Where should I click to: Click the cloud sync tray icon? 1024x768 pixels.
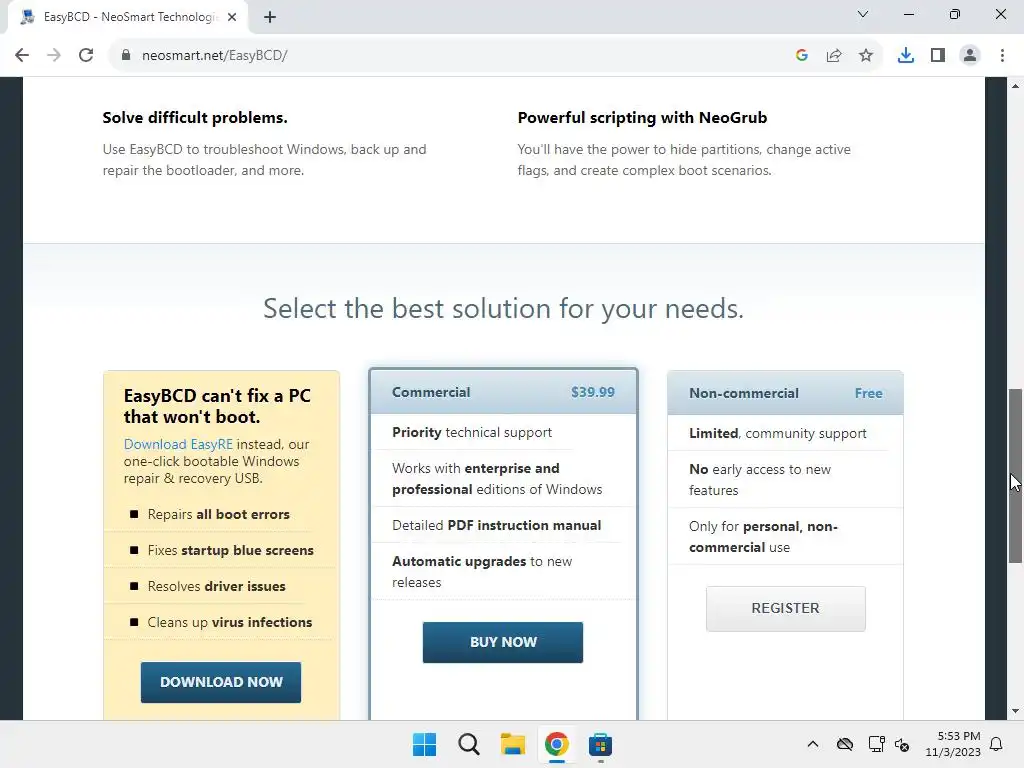point(844,744)
